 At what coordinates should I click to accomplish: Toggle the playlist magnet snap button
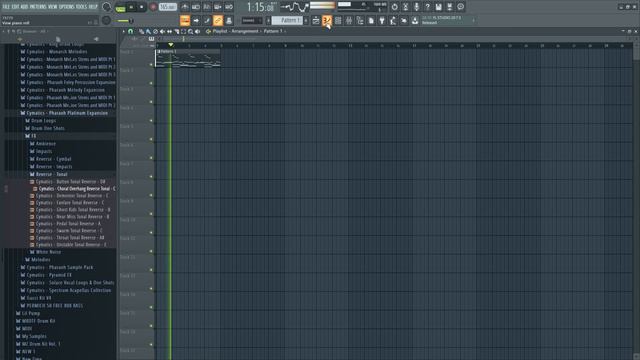(x=130, y=31)
